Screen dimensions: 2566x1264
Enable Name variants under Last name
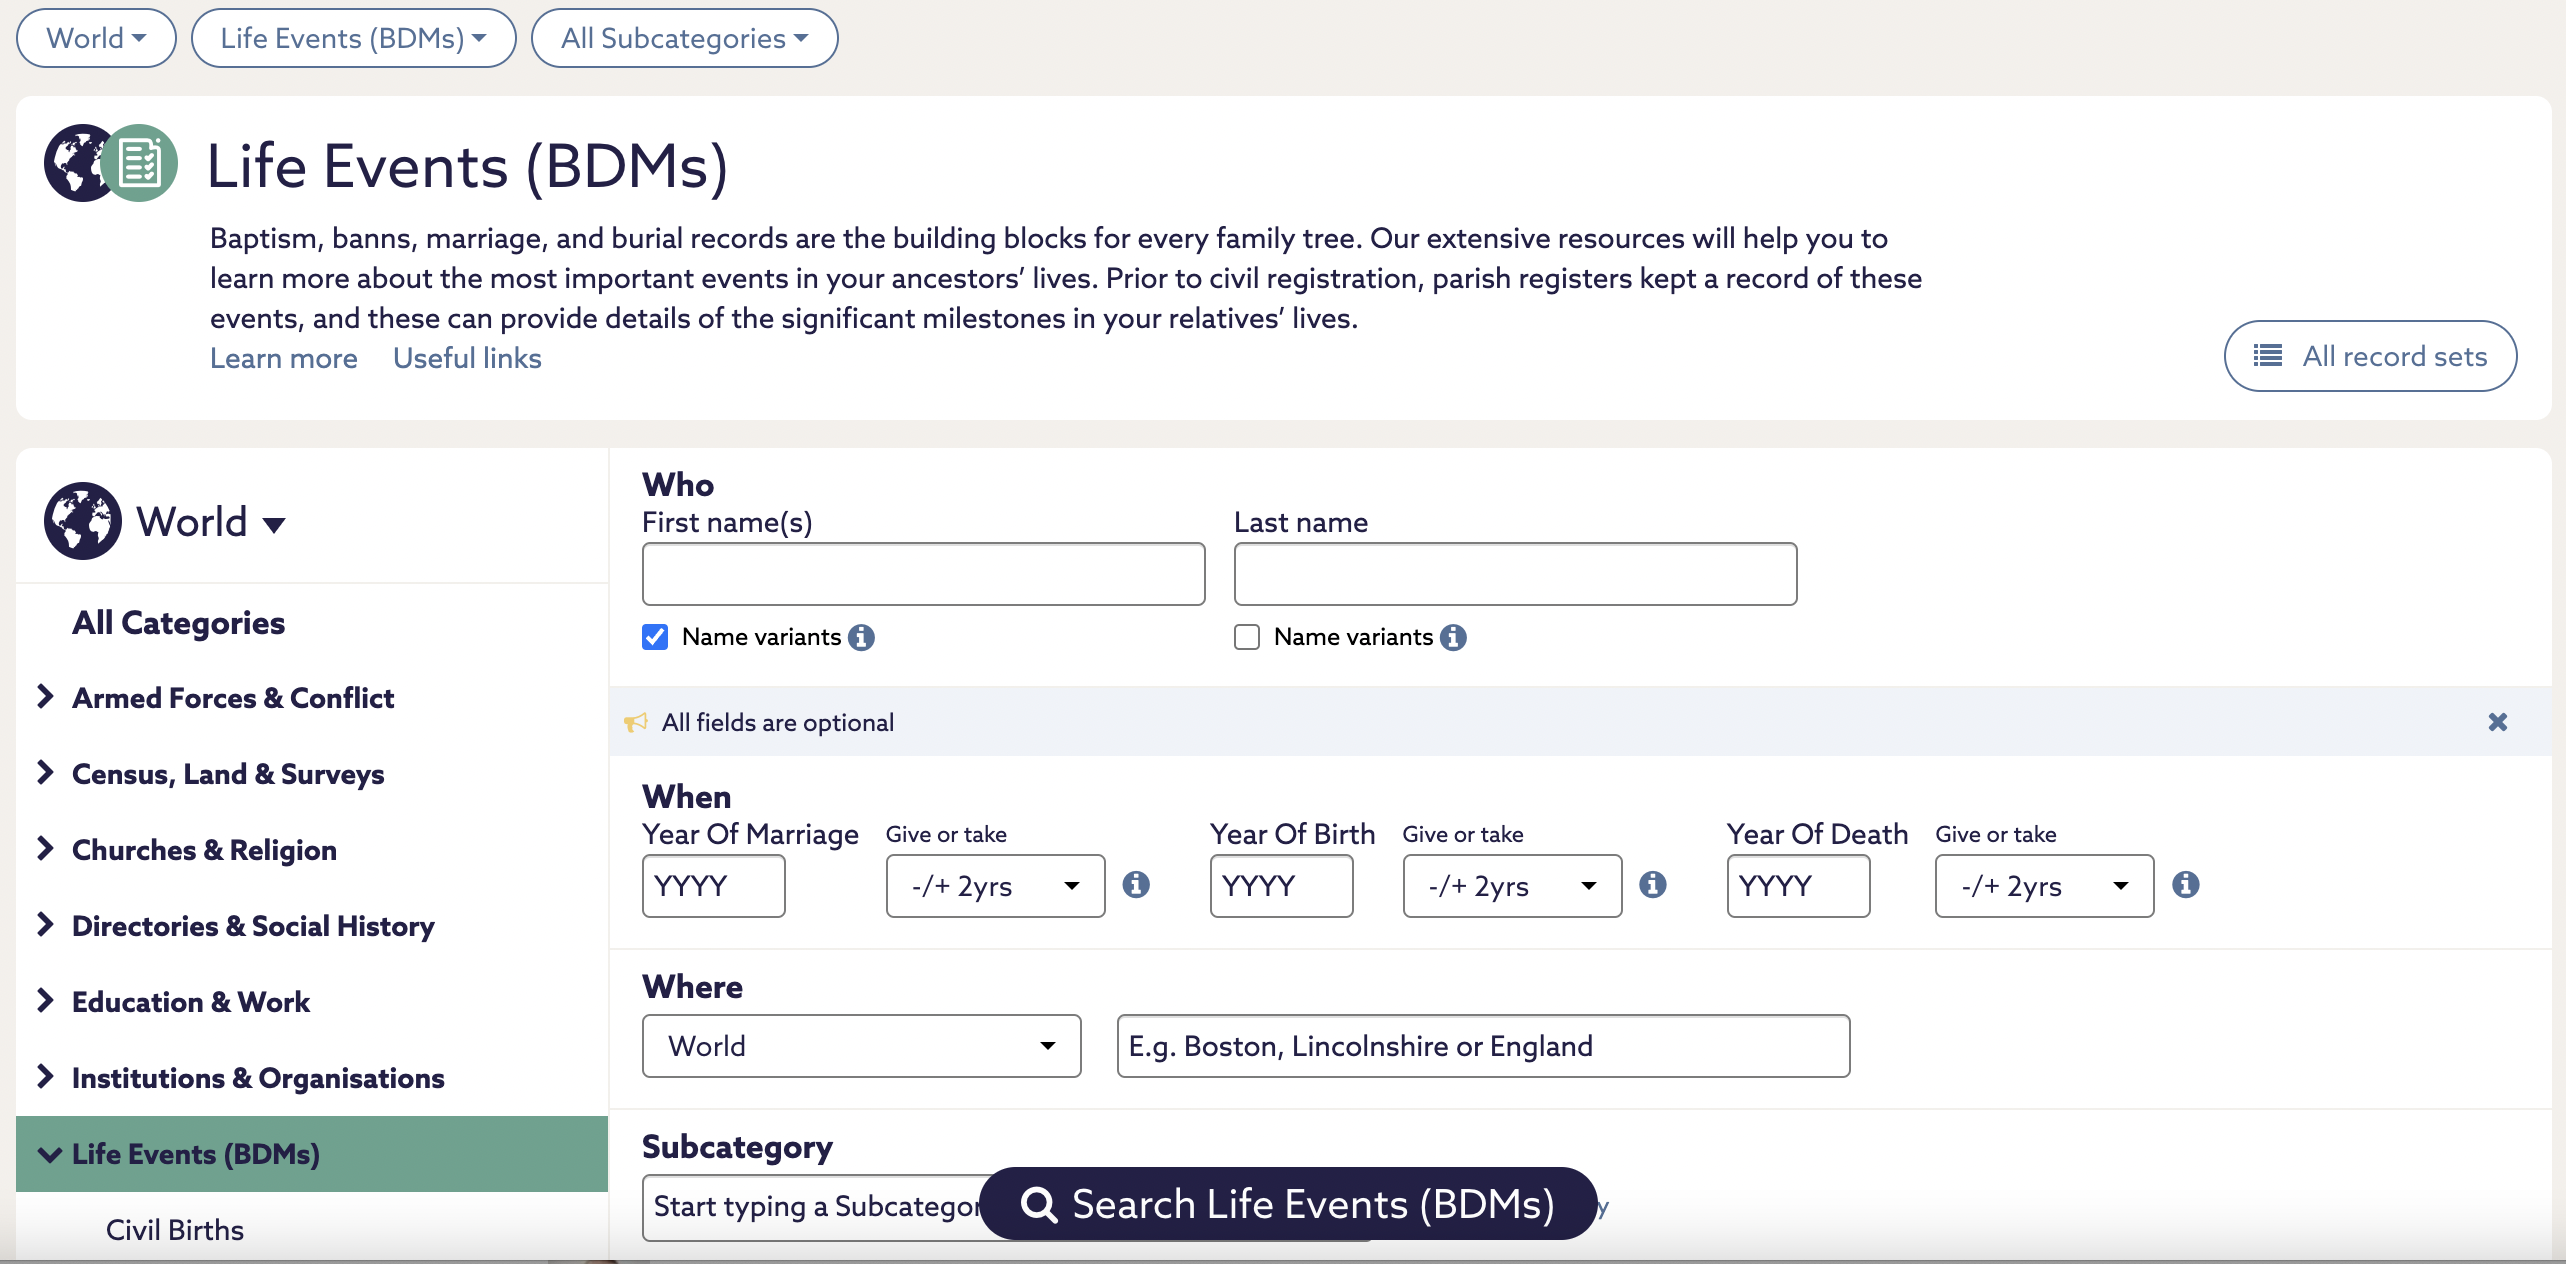(1246, 637)
